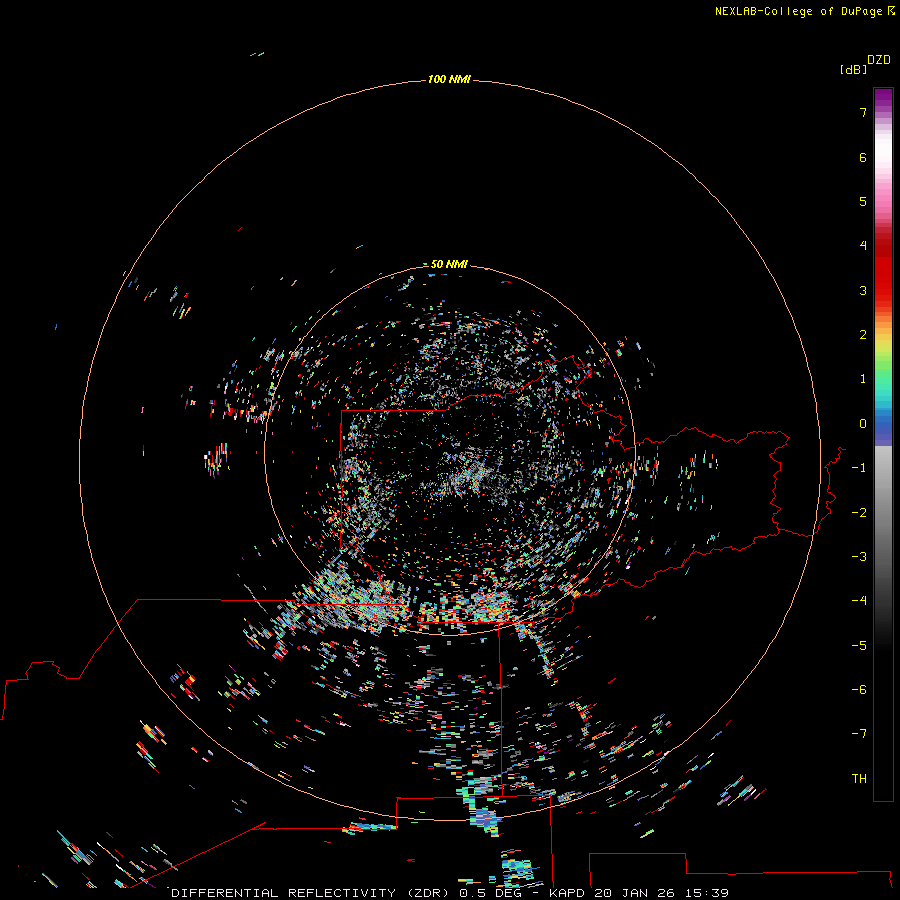
Task: Click the -1 dB value on the scale
Action: [x=859, y=468]
